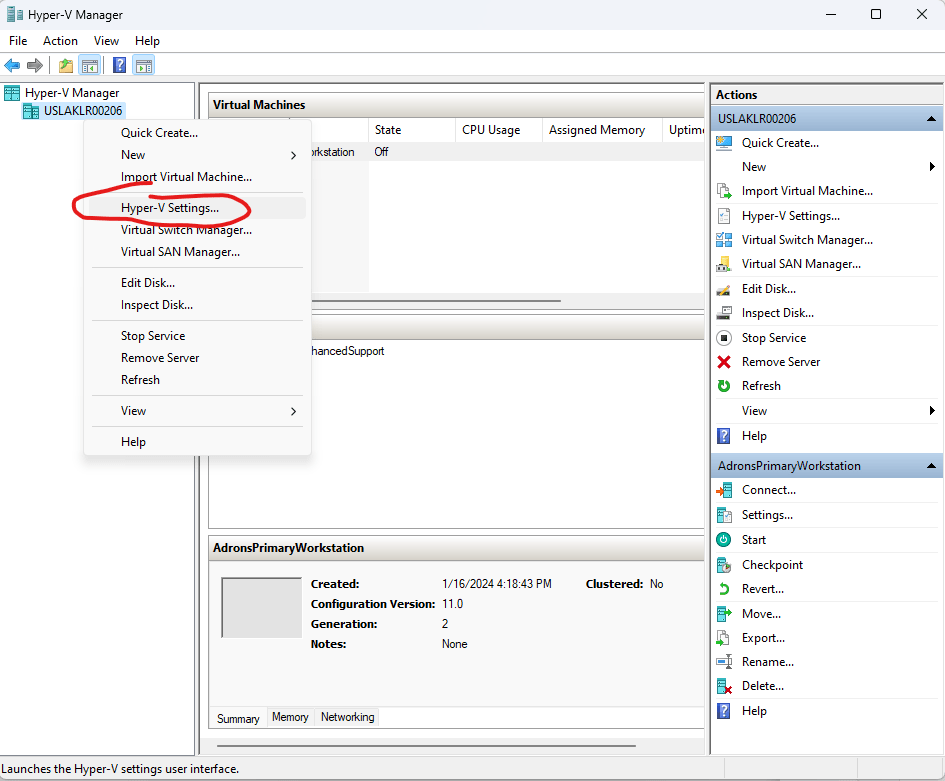Click the Delete icon in Actions pane
The height and width of the screenshot is (781, 945).
pos(724,686)
